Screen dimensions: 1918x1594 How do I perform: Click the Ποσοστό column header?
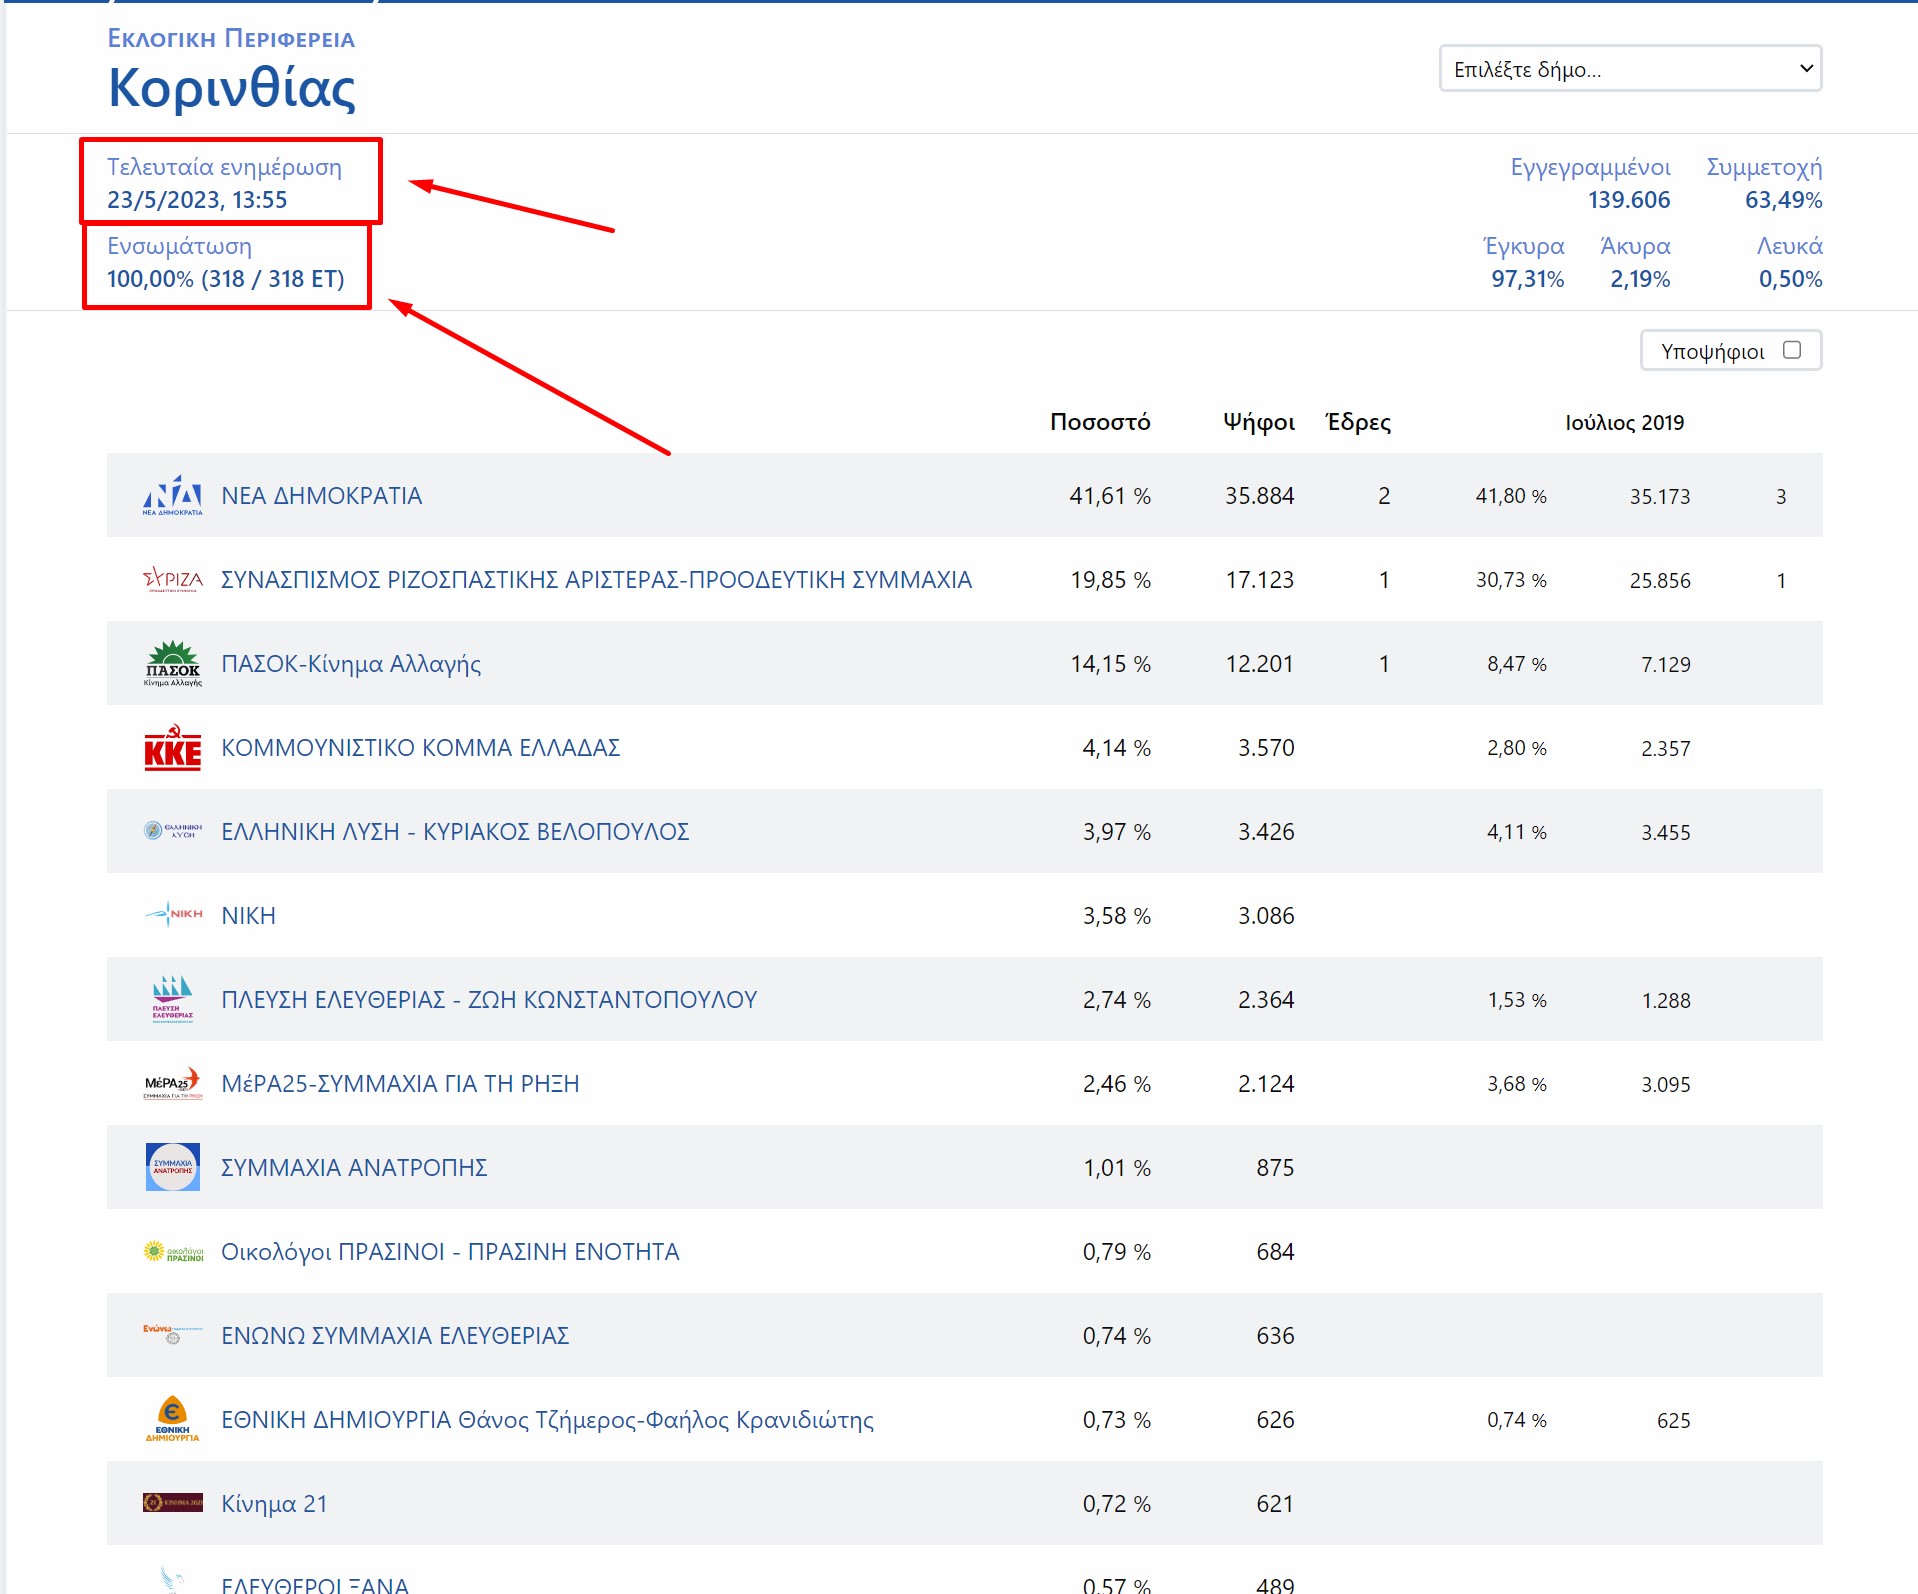[1099, 422]
